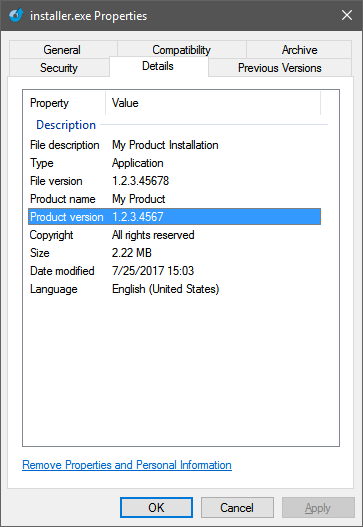363x527 pixels.
Task: Click the 'All rights reserved' value
Action: [153, 235]
